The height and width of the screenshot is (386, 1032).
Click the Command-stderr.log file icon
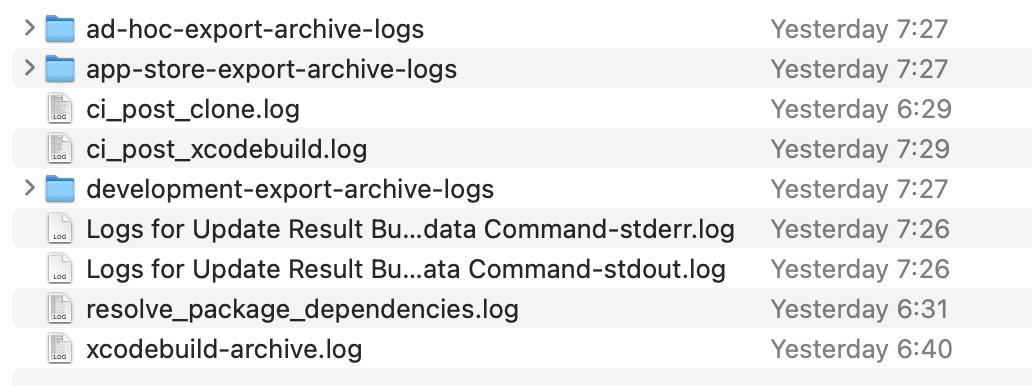point(60,229)
